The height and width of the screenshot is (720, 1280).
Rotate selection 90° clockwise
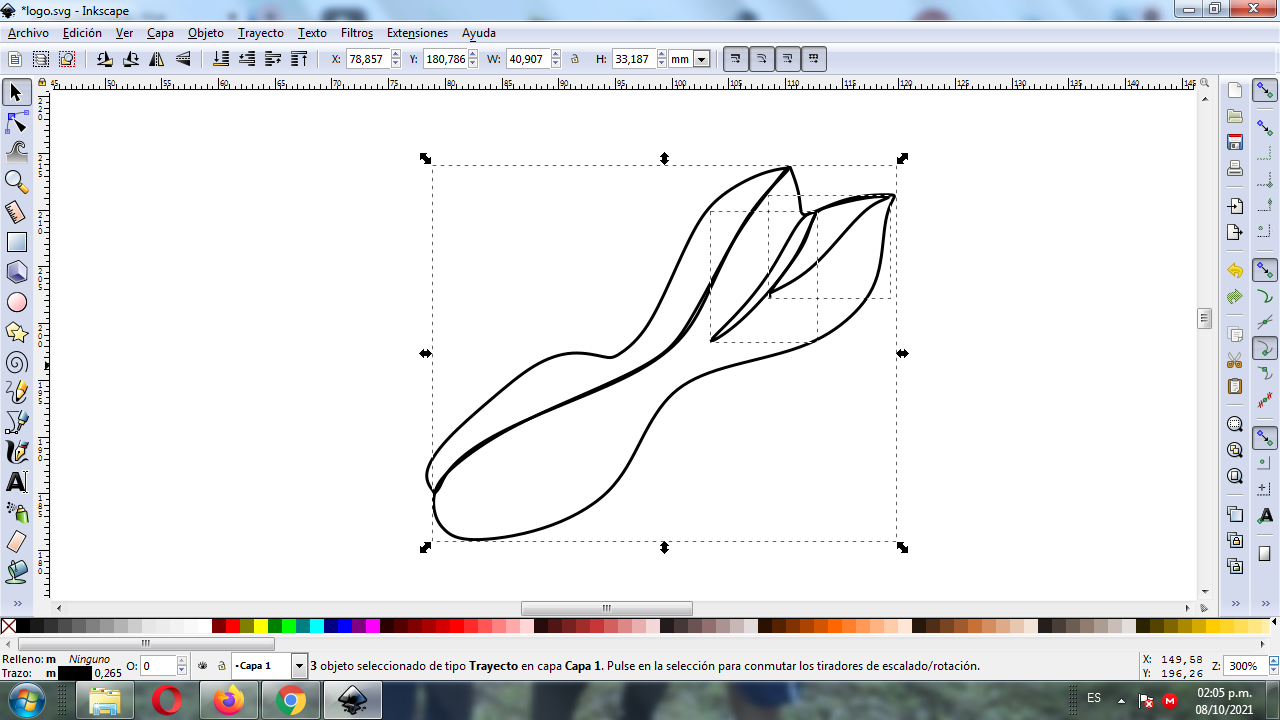click(131, 60)
